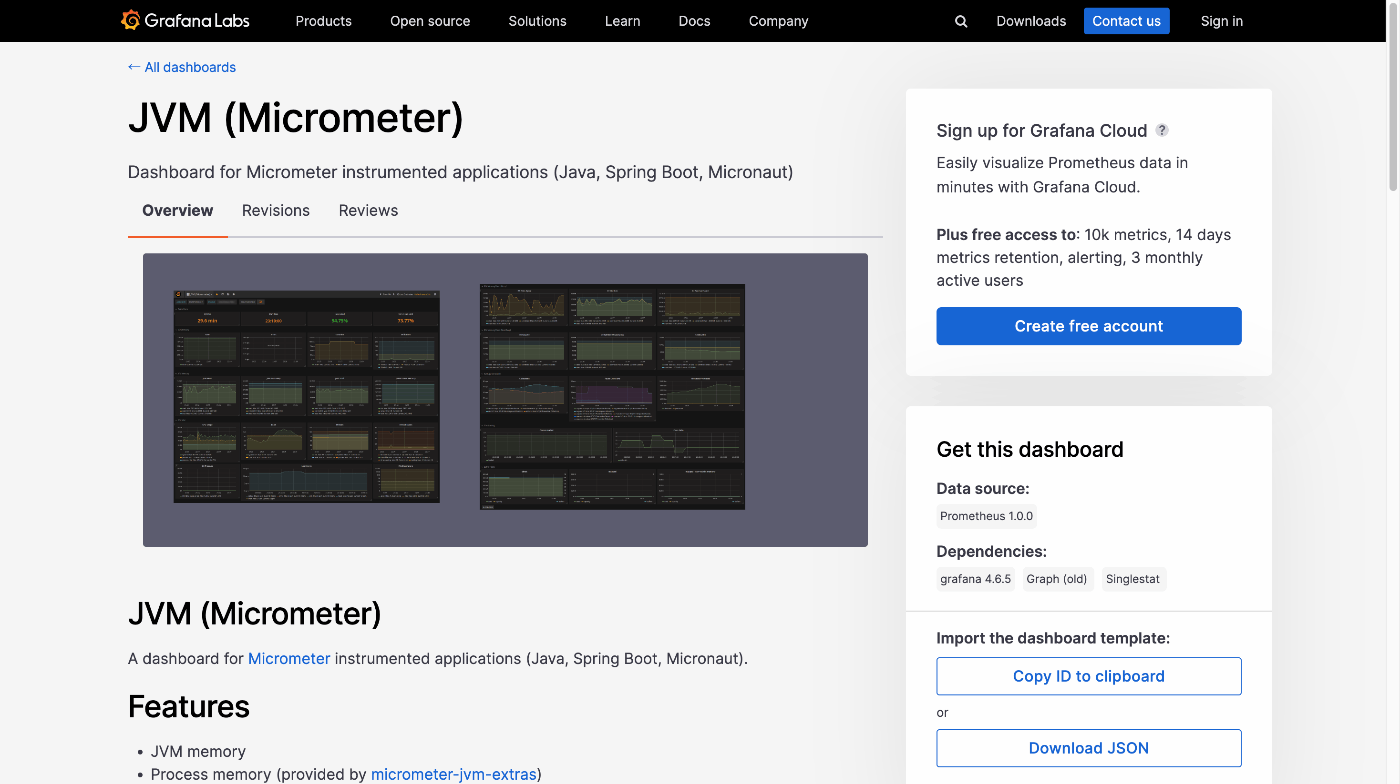
Task: Click the Contact us button
Action: [x=1126, y=21]
